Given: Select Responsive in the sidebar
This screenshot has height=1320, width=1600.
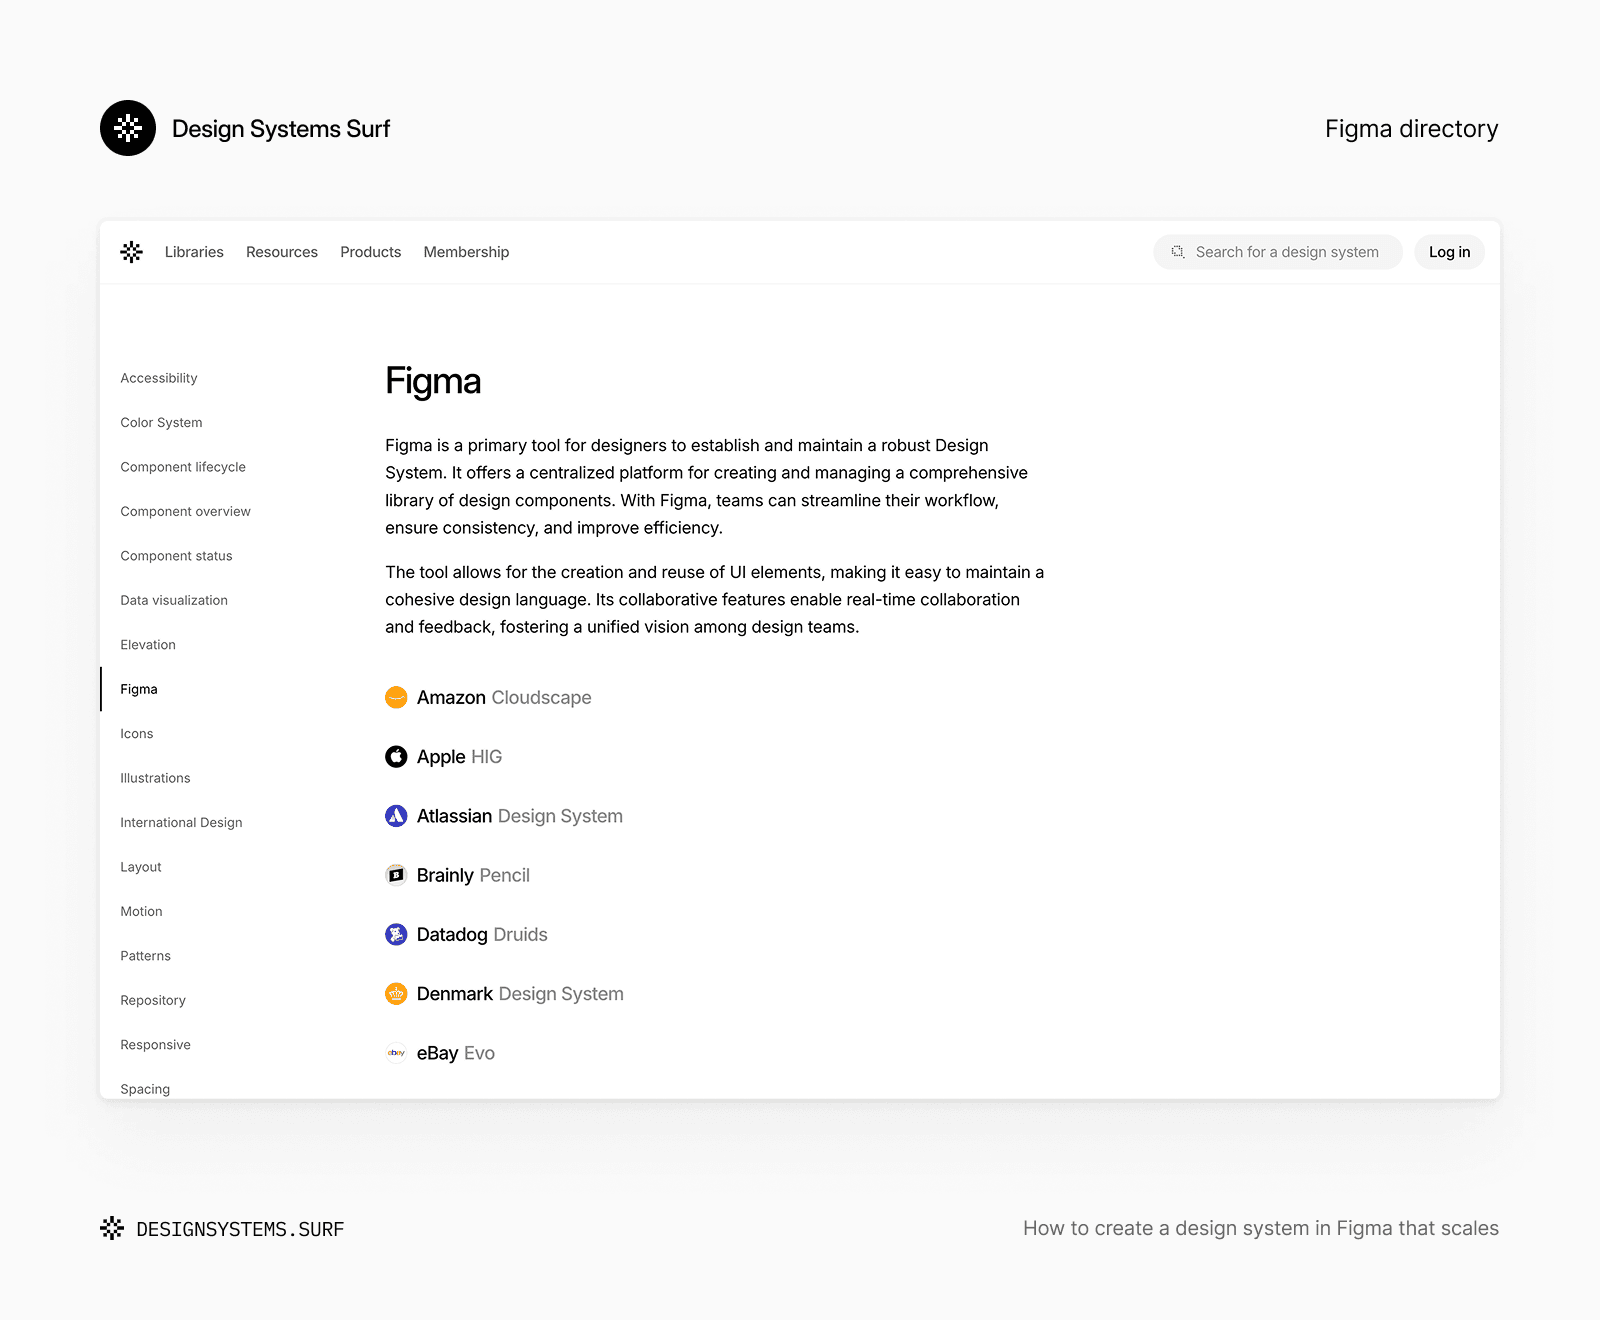Looking at the screenshot, I should [x=155, y=1045].
